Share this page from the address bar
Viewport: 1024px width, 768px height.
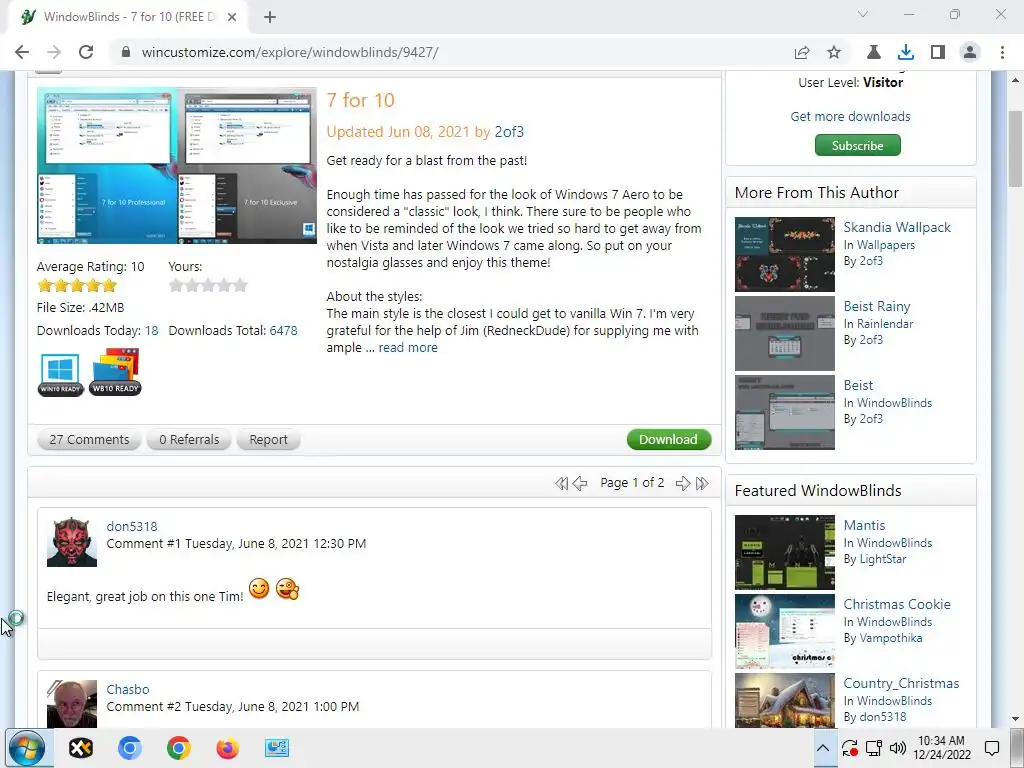[x=802, y=52]
